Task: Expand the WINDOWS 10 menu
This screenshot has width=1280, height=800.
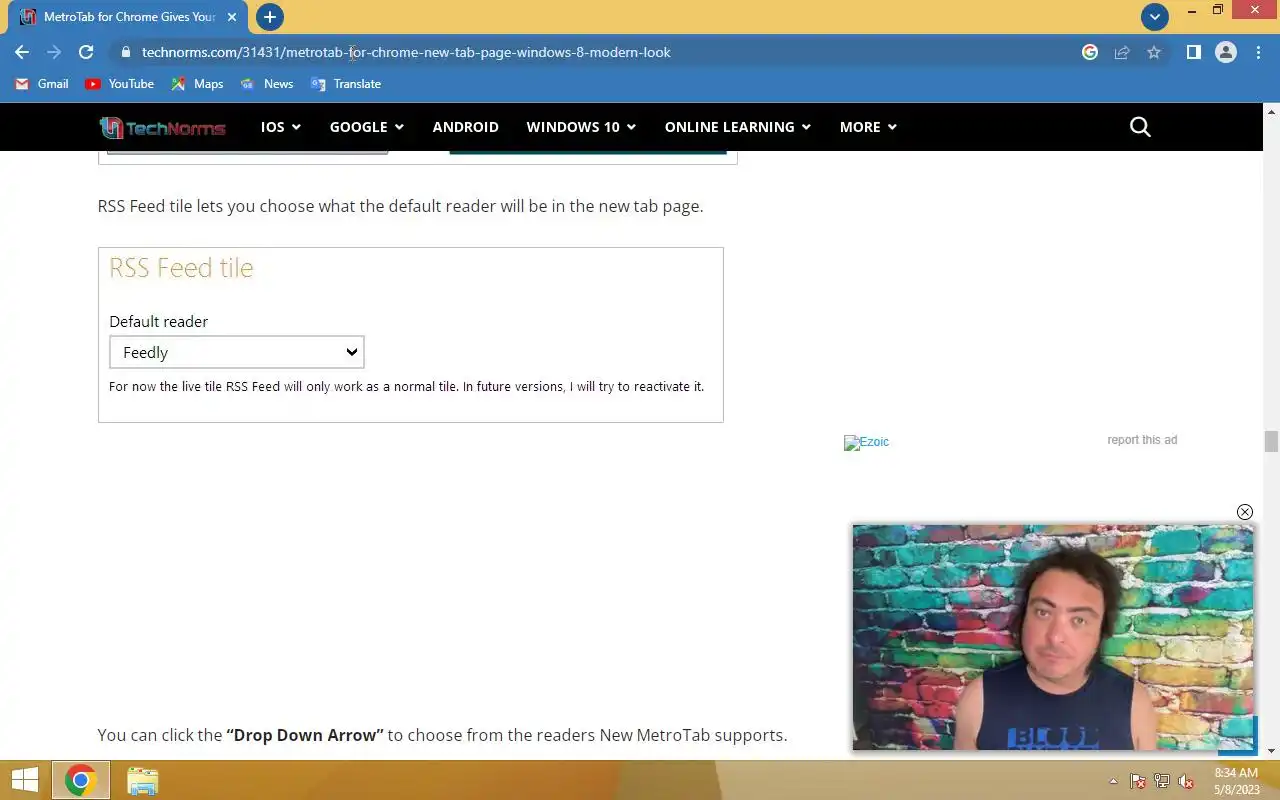Action: point(581,127)
